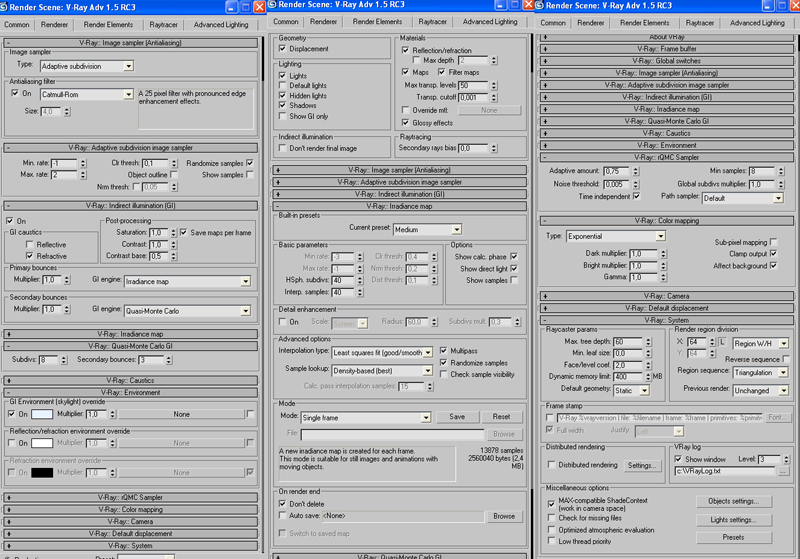Select Advanced Lighting tab in left window
This screenshot has width=800, height=559.
coord(221,24)
